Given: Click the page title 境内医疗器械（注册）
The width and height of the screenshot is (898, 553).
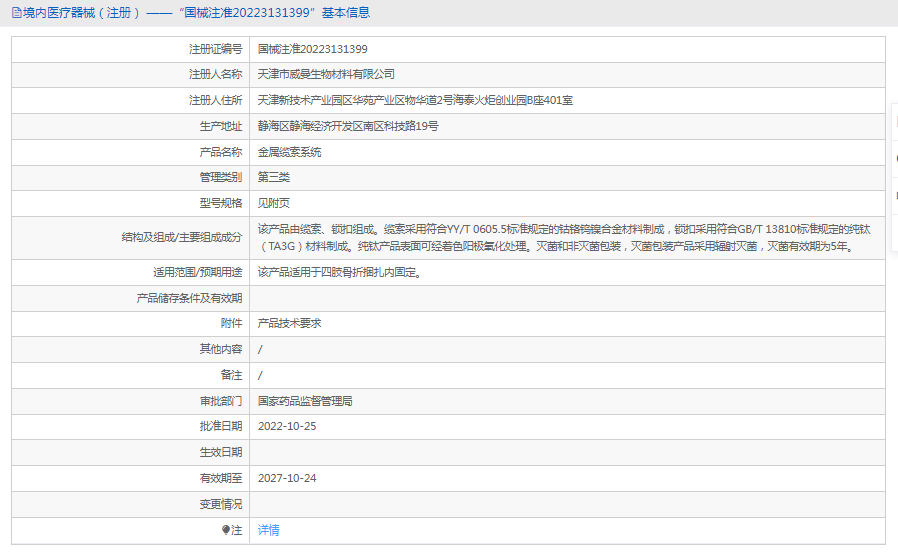Looking at the screenshot, I should pyautogui.click(x=82, y=13).
